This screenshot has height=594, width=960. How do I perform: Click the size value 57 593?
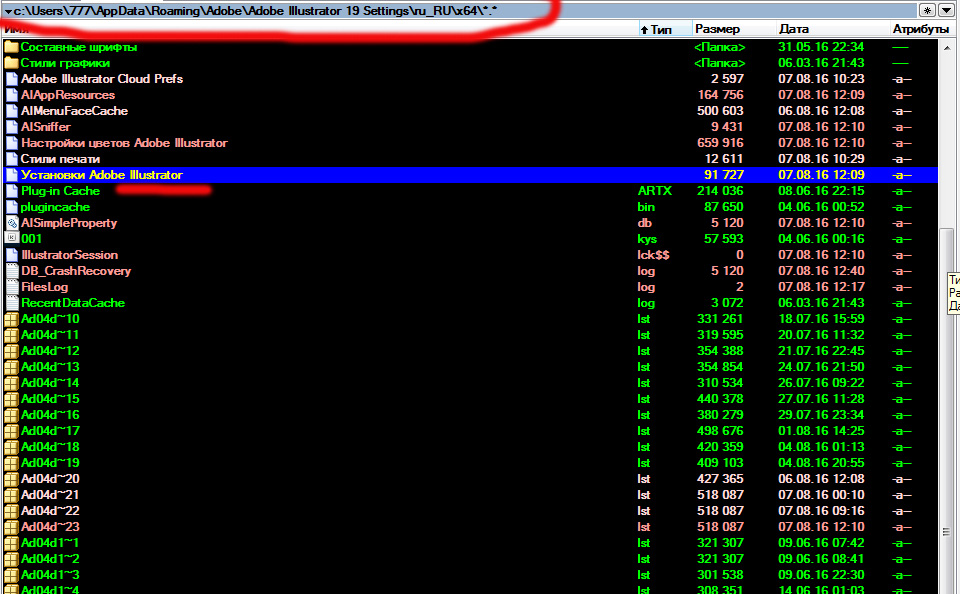[x=724, y=239]
